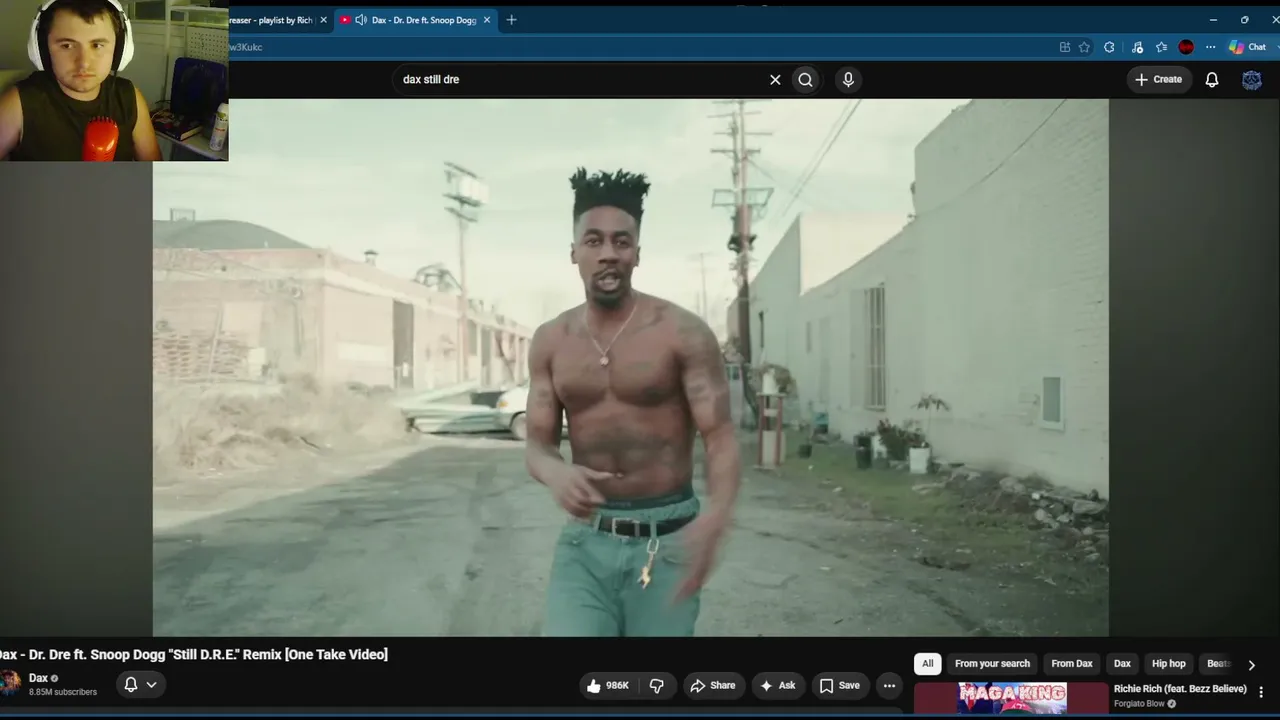Click the video title text

(194, 654)
